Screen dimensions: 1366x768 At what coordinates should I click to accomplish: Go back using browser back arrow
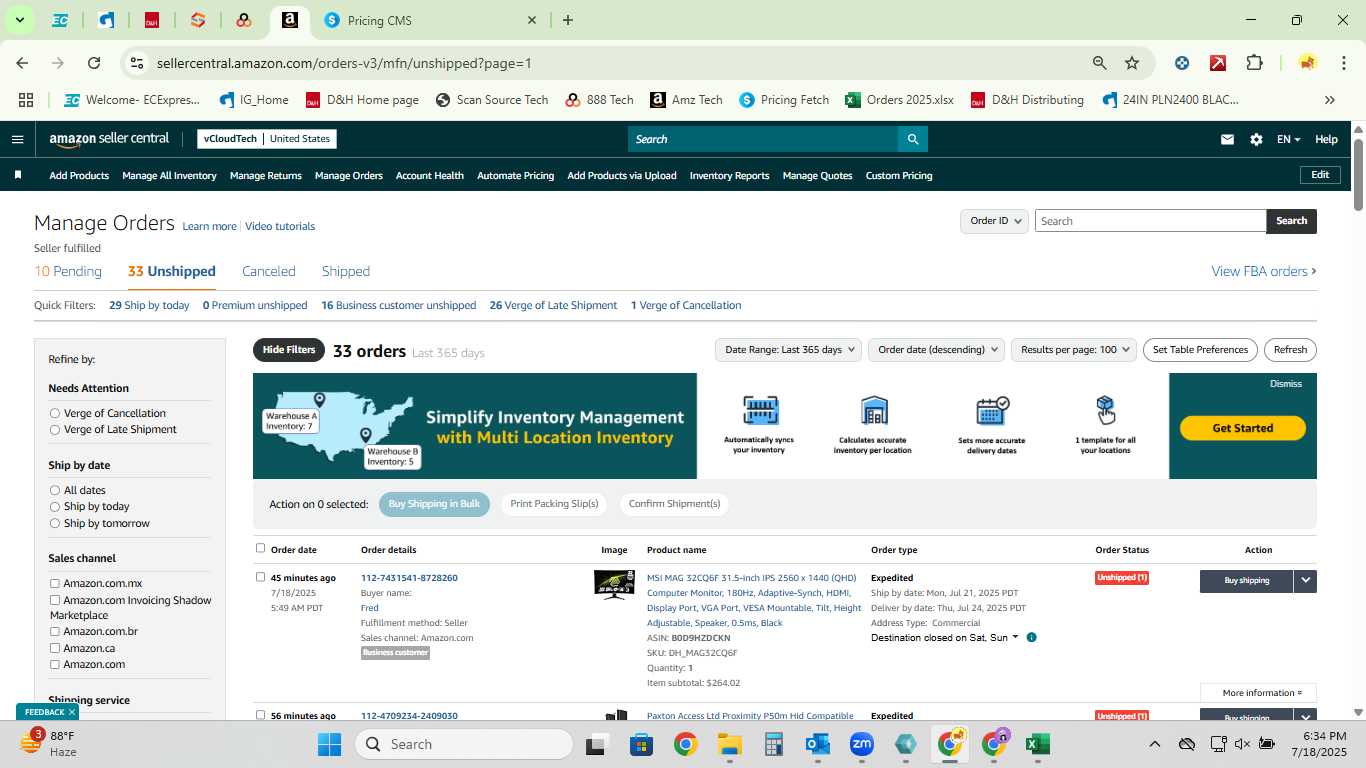pyautogui.click(x=22, y=63)
